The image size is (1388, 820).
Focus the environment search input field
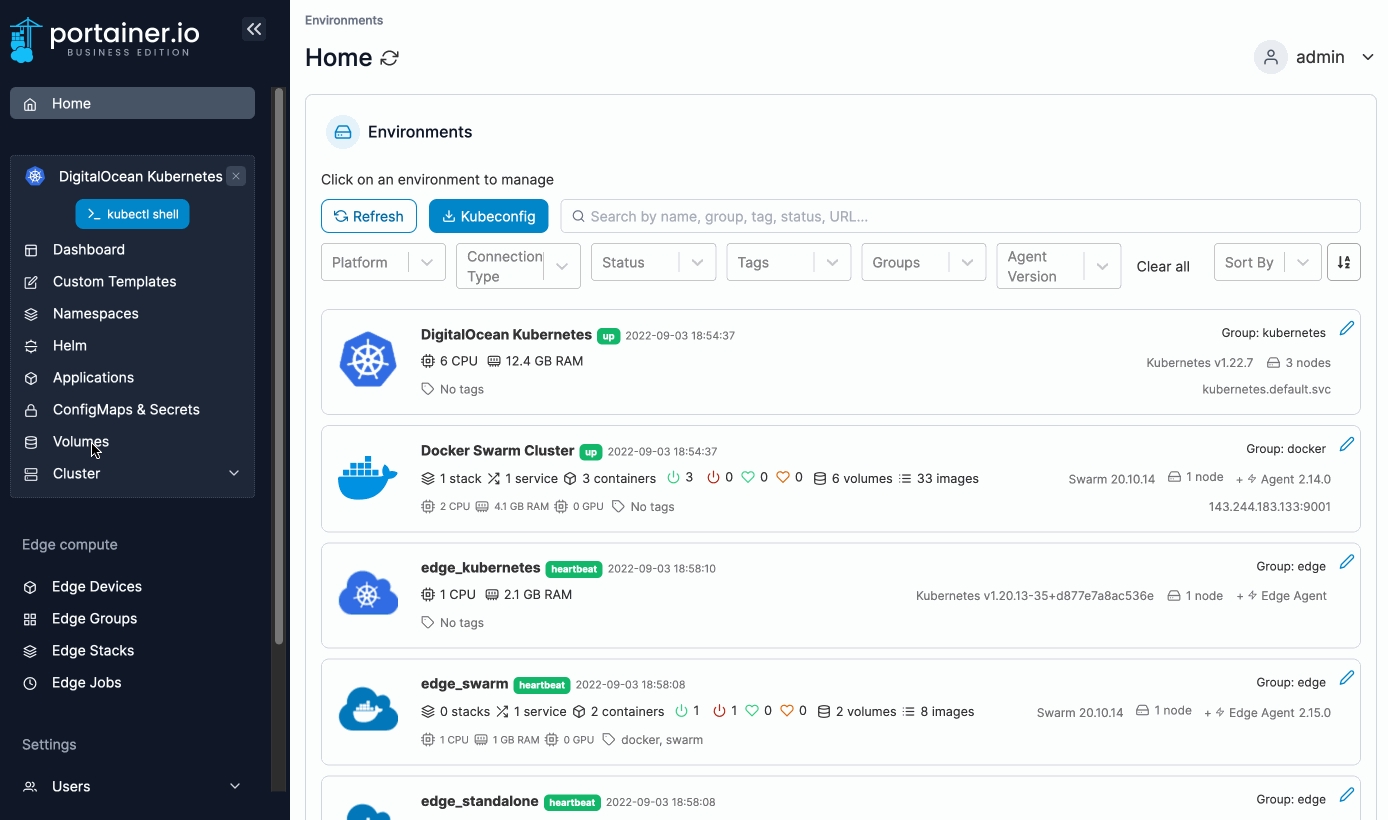coord(960,216)
